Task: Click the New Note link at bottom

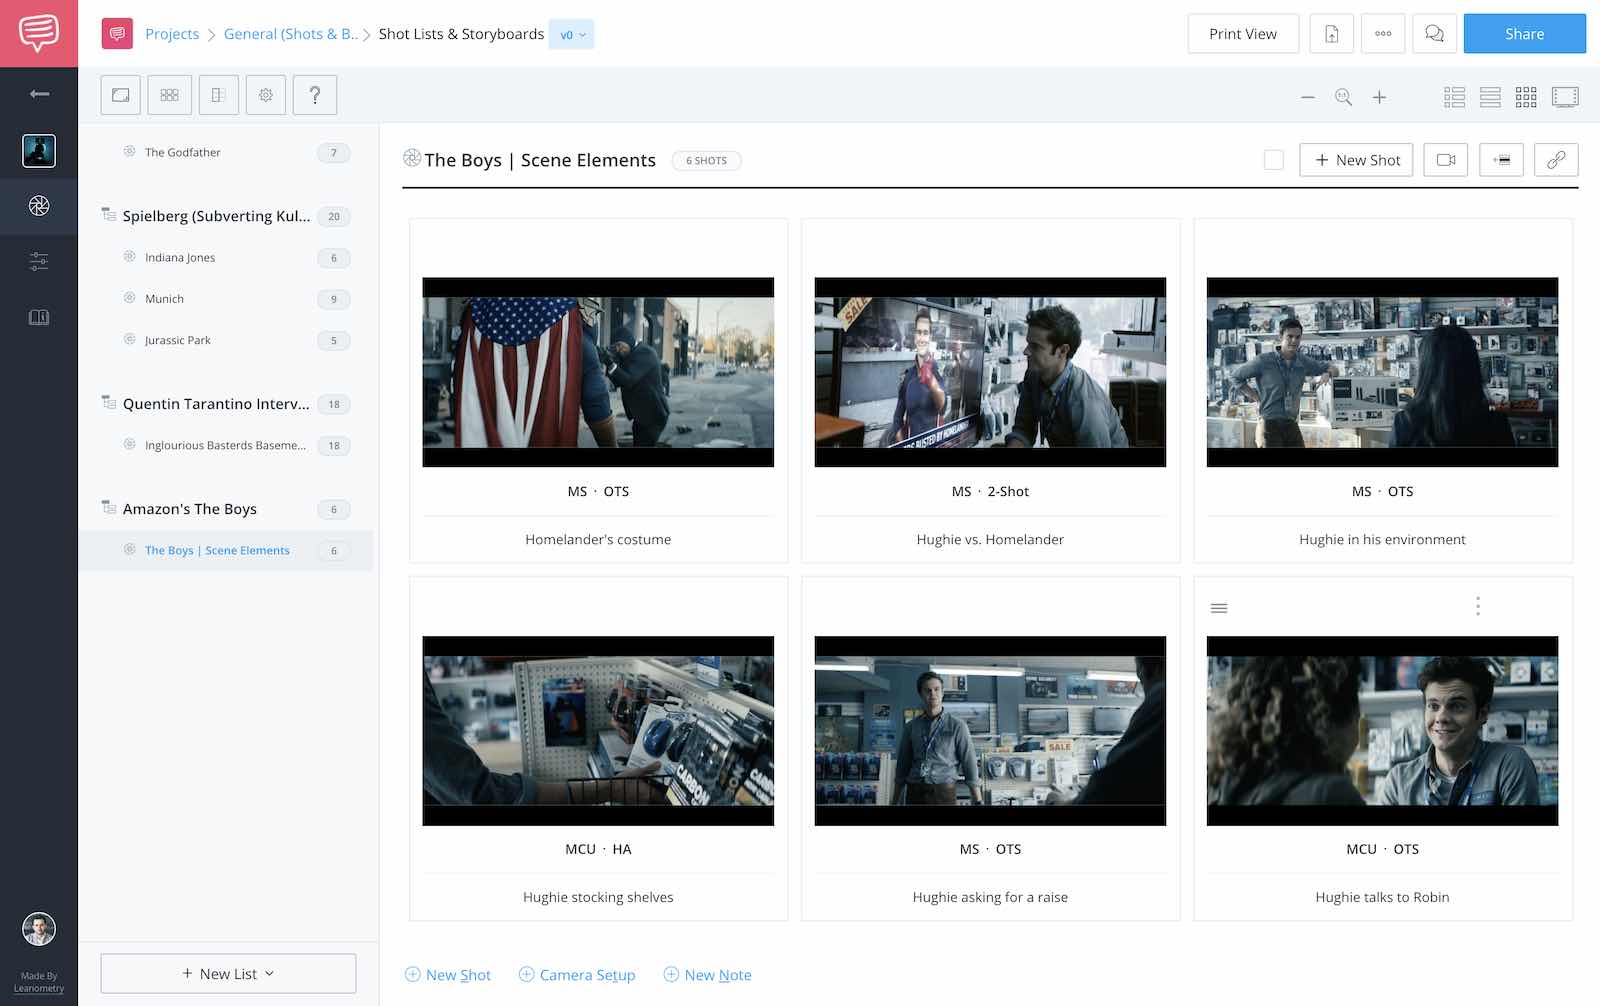Action: tap(708, 975)
